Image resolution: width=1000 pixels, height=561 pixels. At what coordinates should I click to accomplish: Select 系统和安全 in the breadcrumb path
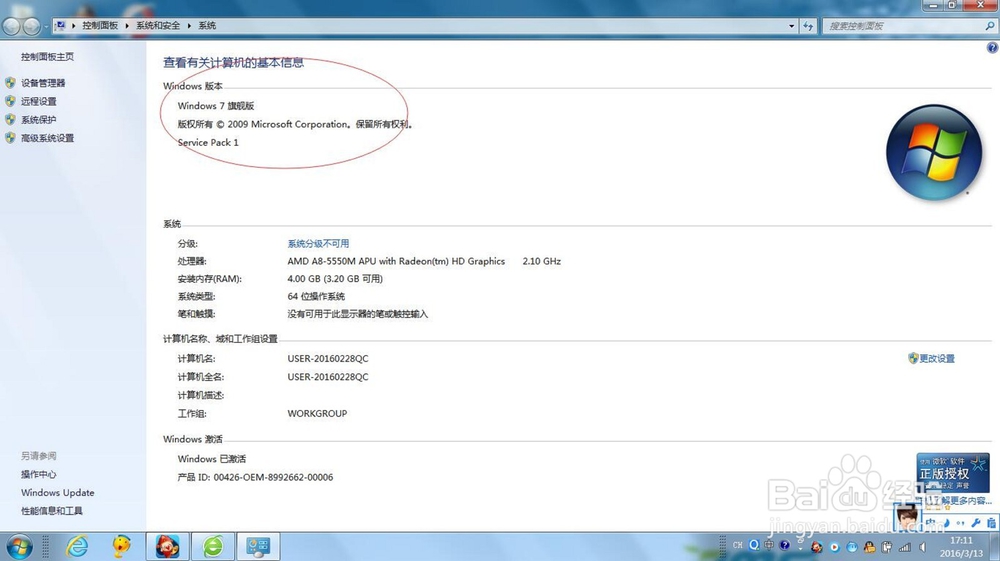[158, 26]
